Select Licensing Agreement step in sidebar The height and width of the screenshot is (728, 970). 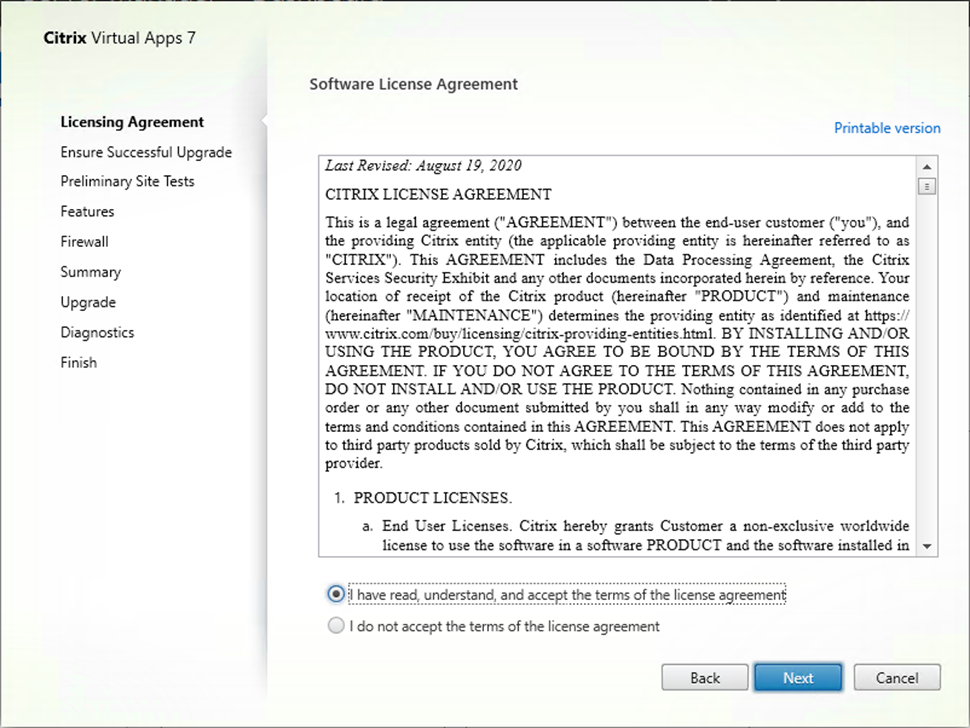coord(132,122)
